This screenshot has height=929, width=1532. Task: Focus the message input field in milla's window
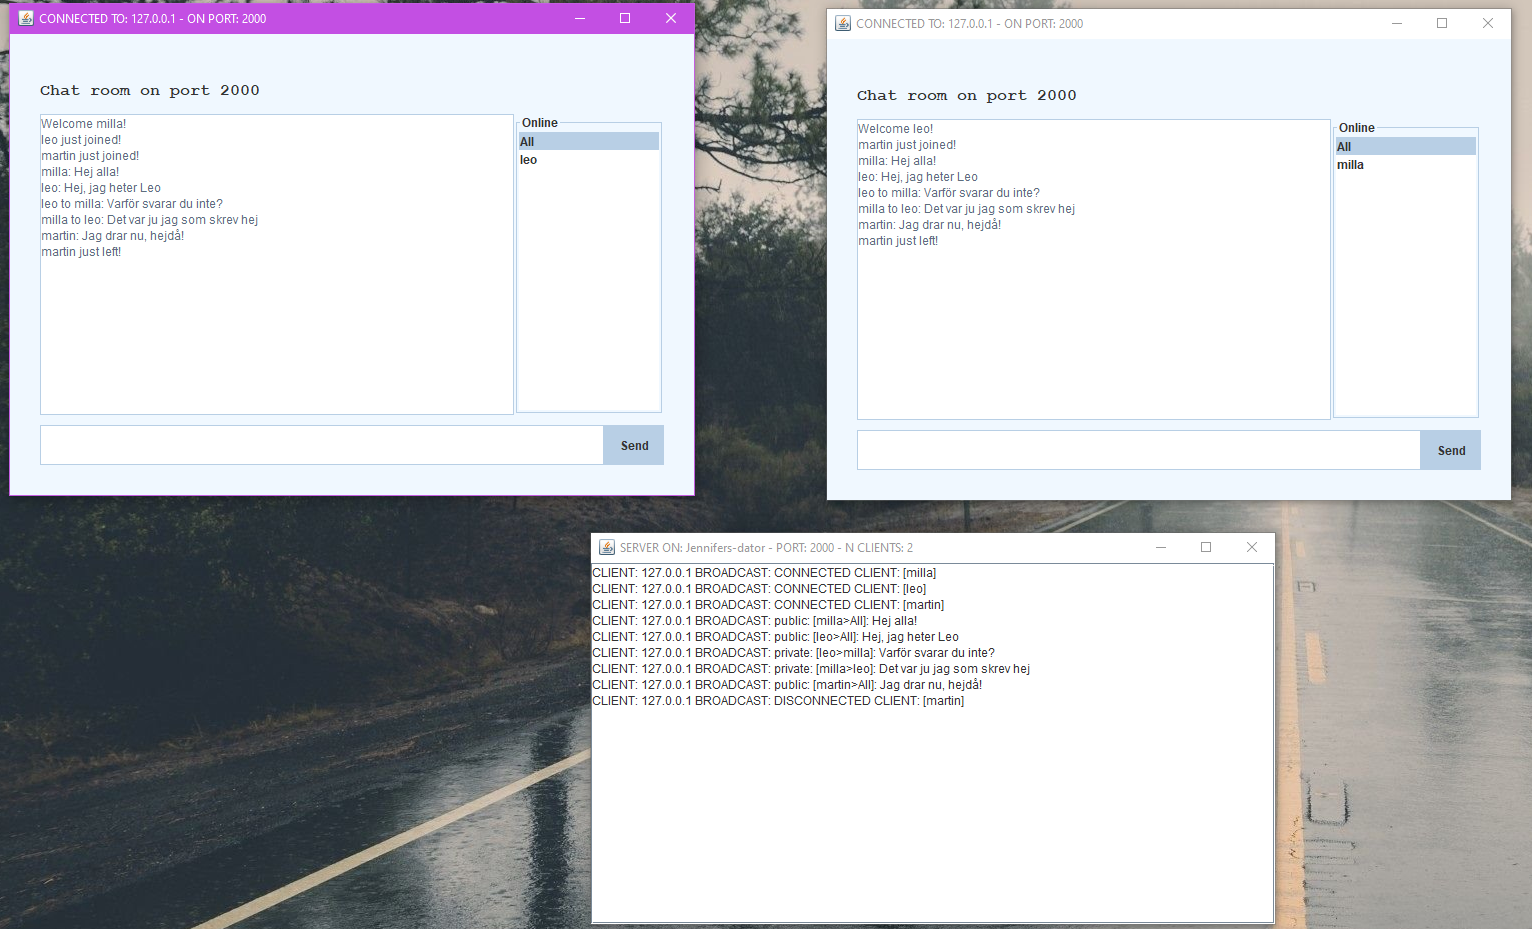pyautogui.click(x=322, y=445)
